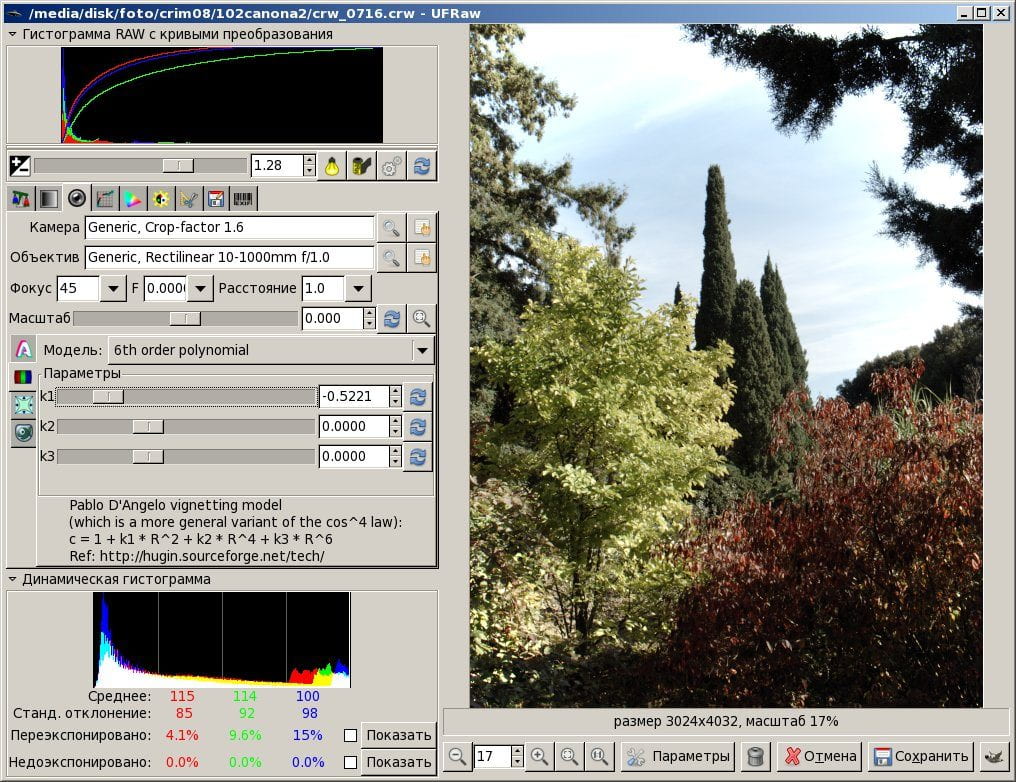Viewport: 1016px width, 782px height.
Task: Search for camera with magnifier icon
Action: click(391, 227)
